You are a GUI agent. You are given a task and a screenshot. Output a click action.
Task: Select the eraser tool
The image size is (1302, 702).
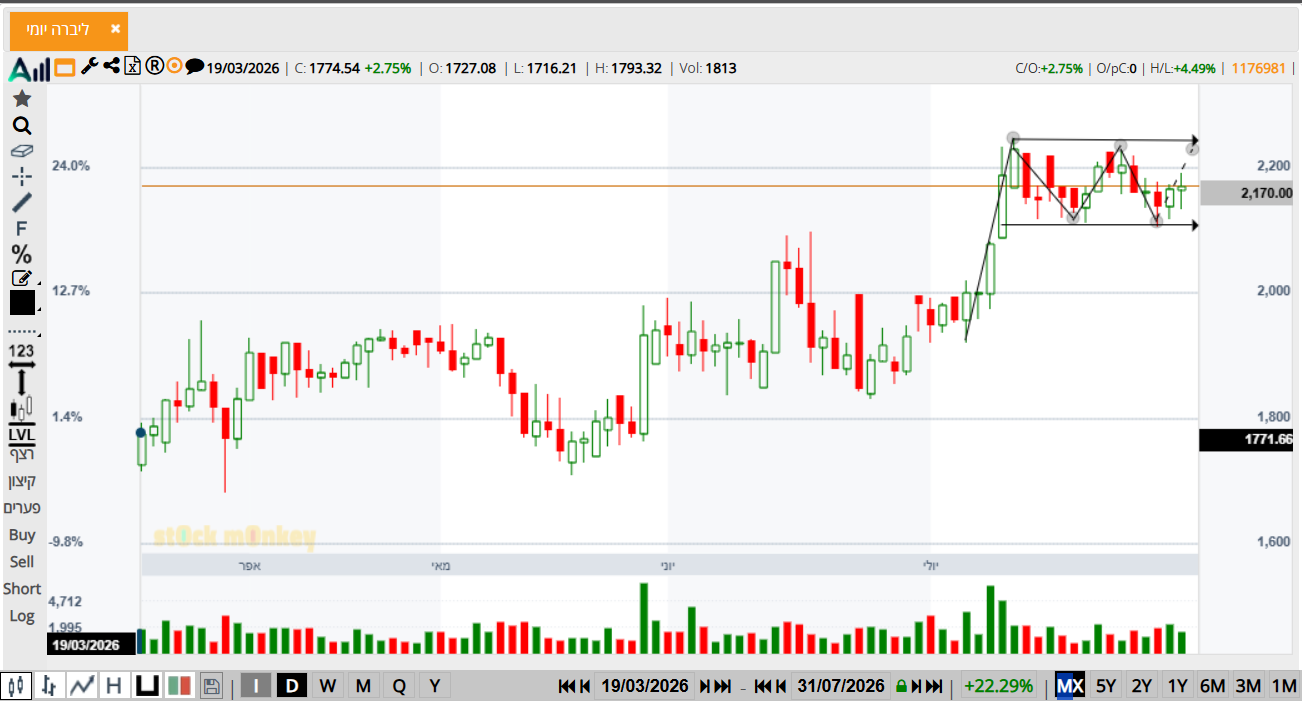21,151
